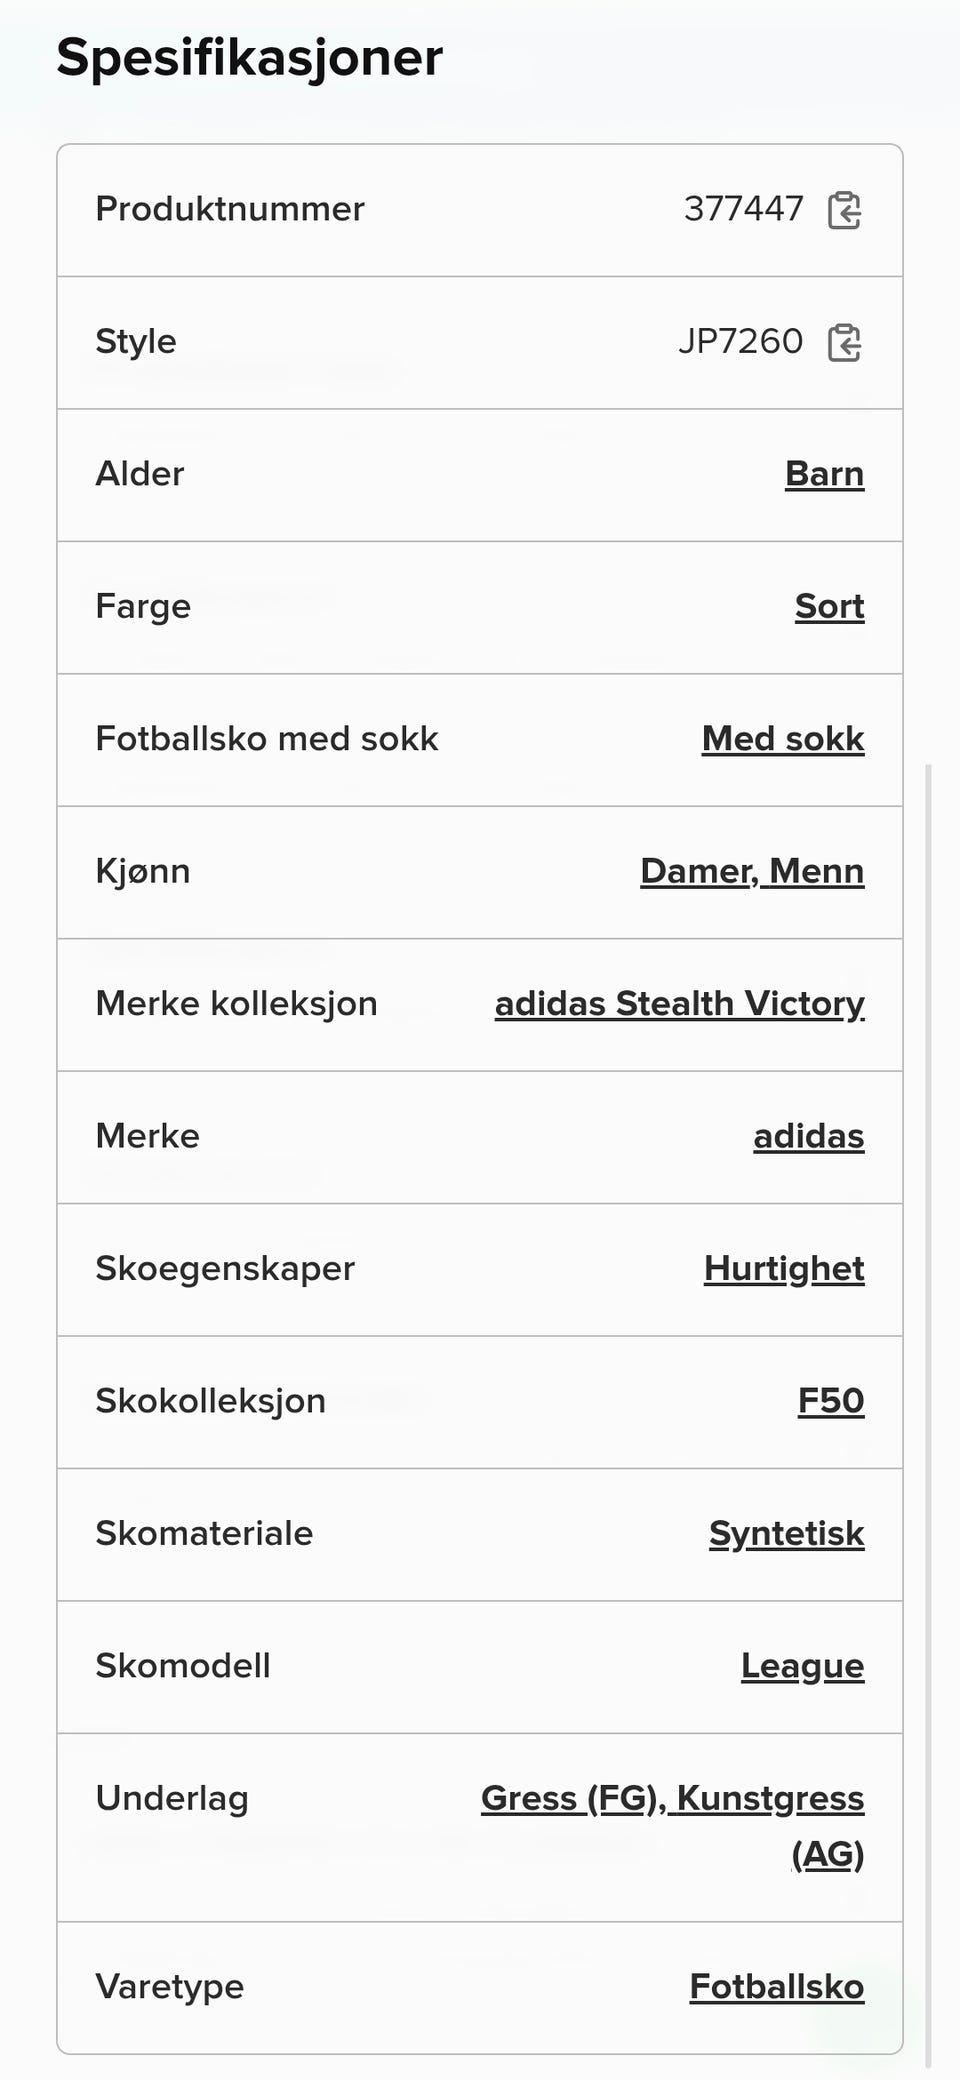Click the Sort colour link

coord(829,606)
